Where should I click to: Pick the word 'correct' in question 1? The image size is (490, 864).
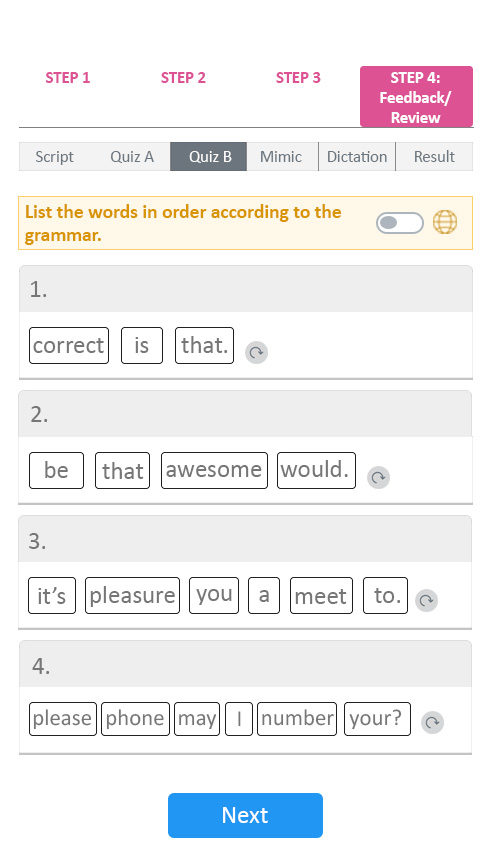point(69,345)
